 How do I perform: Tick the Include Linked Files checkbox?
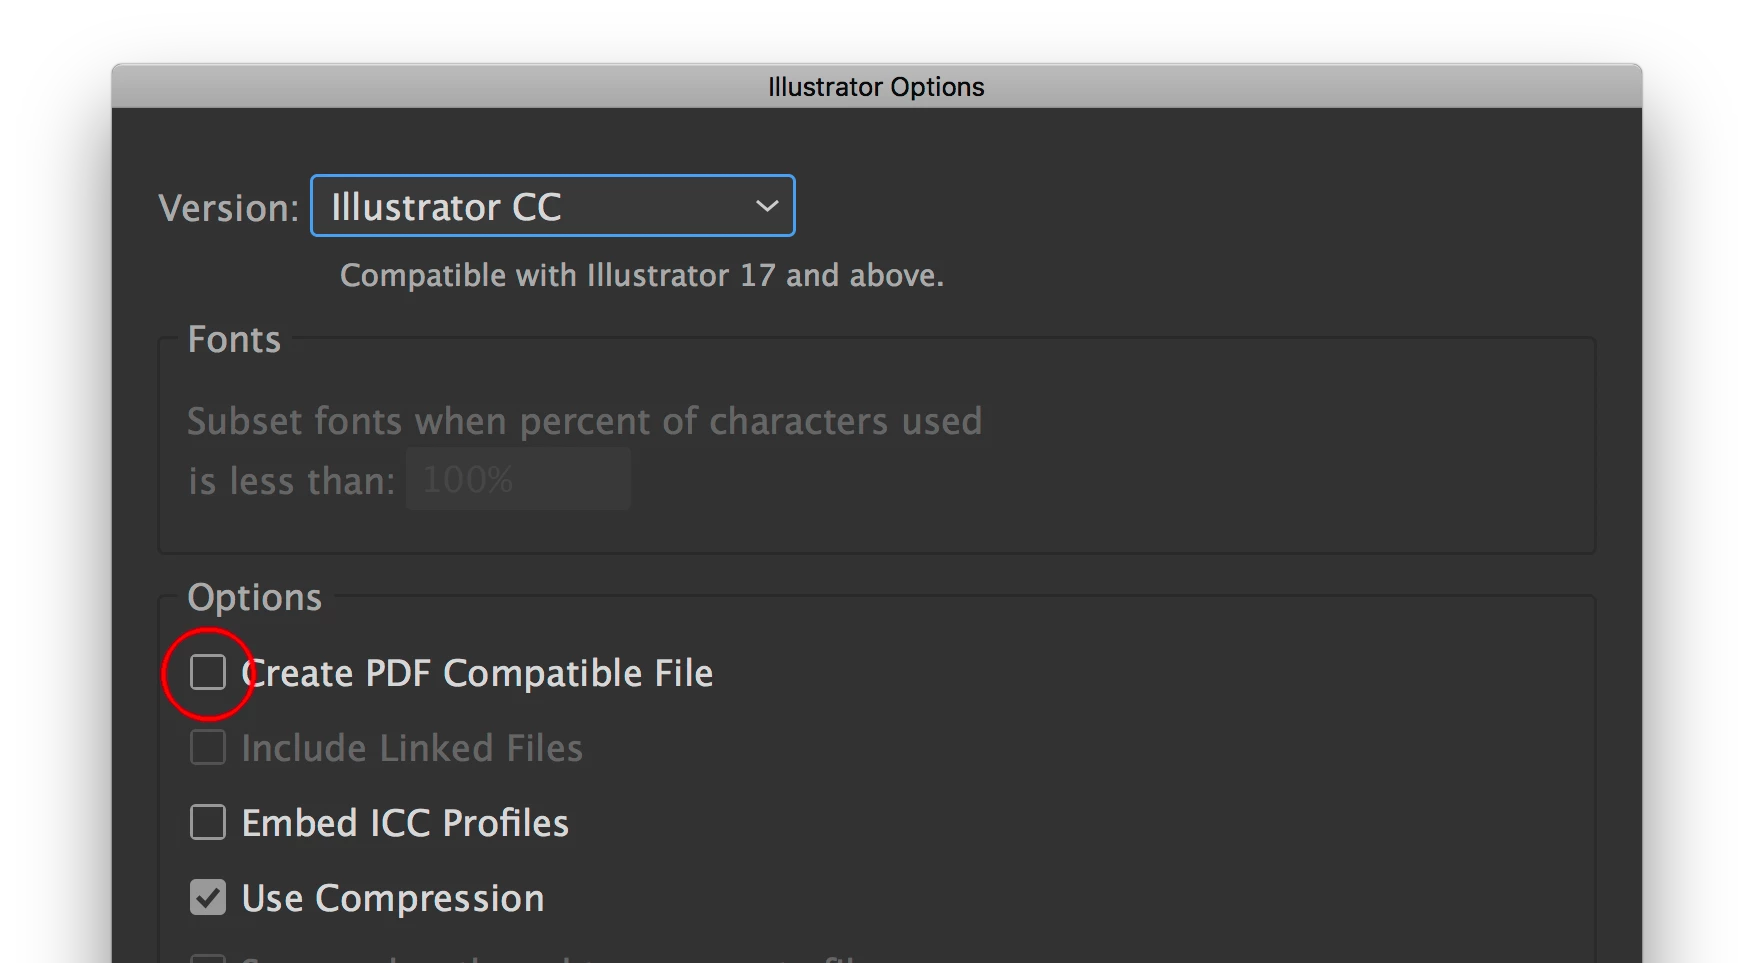208,747
